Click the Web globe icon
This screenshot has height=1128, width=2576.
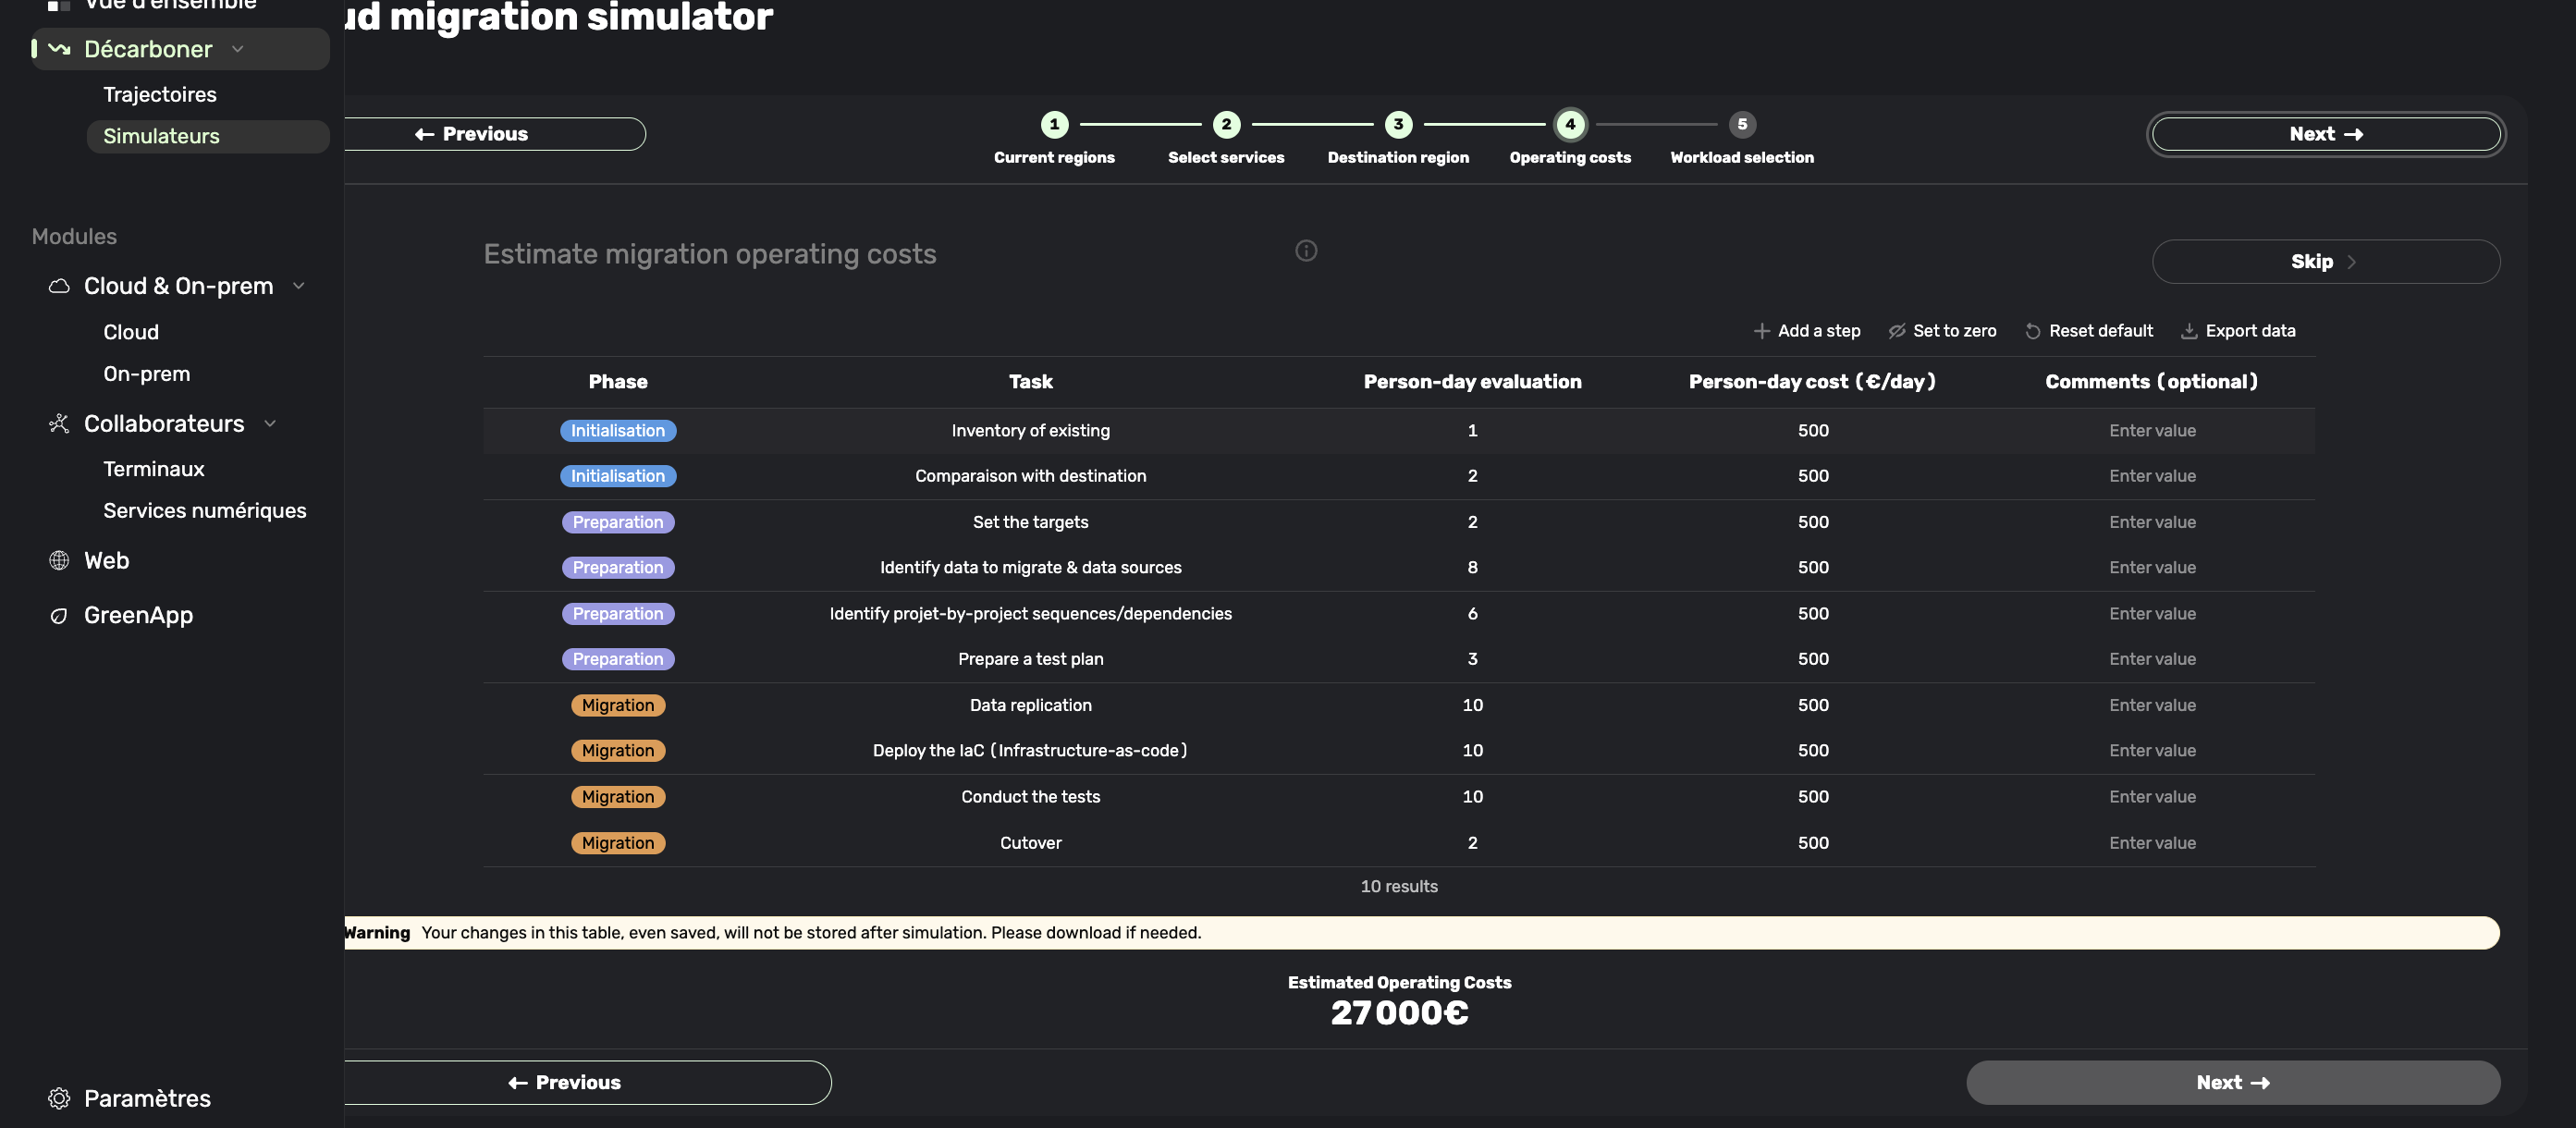pyautogui.click(x=59, y=560)
